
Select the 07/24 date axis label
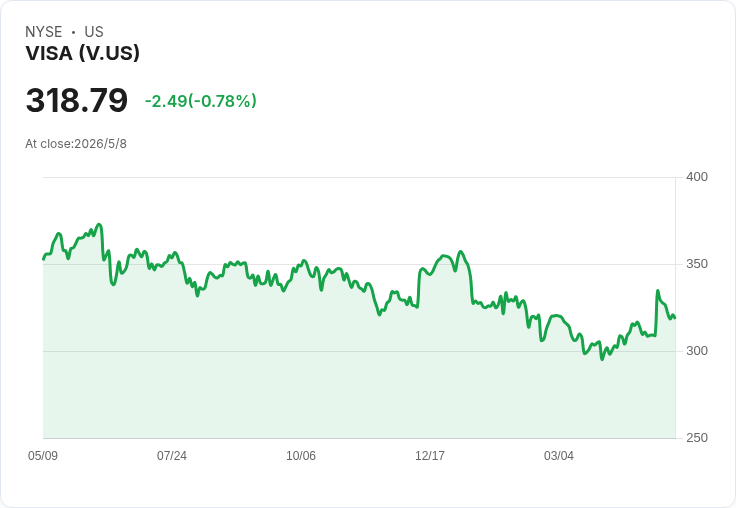coord(172,455)
